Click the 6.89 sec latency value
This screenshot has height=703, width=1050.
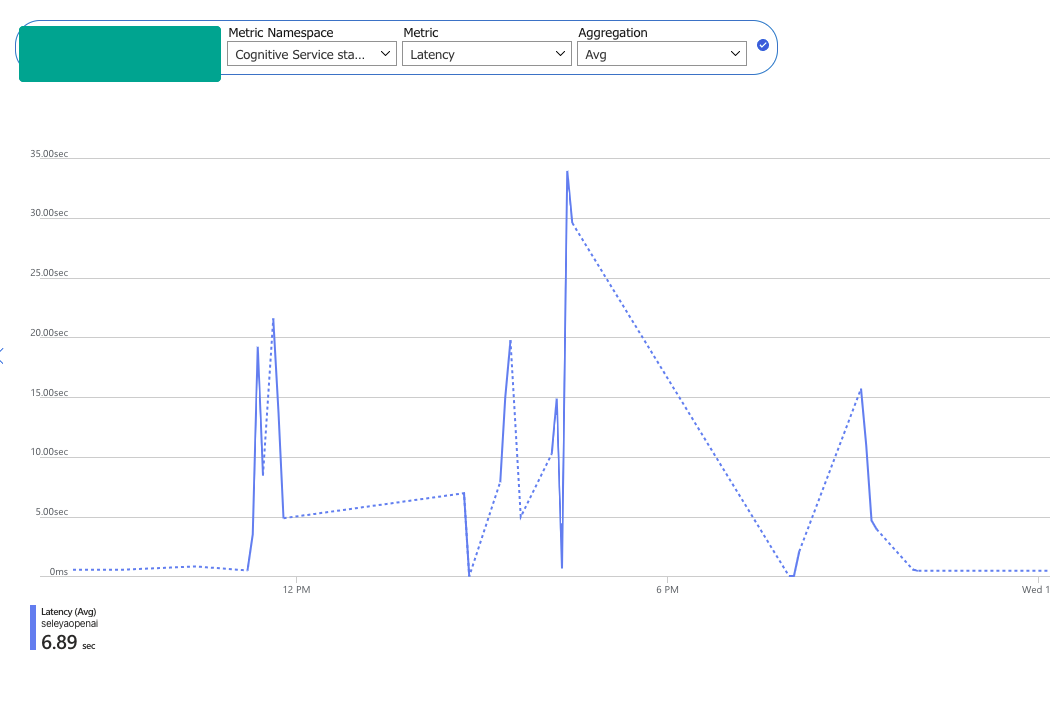point(68,643)
